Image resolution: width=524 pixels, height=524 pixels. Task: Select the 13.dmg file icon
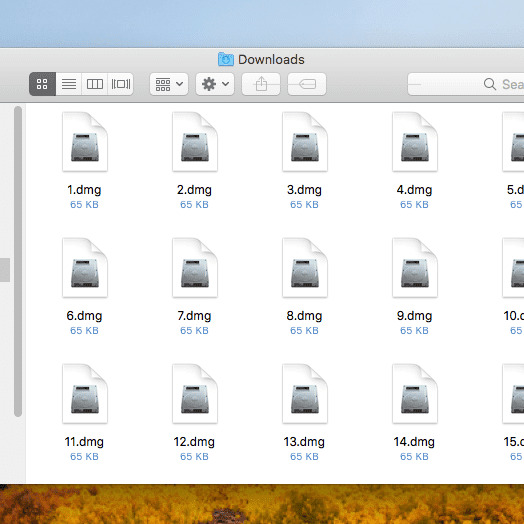[x=305, y=394]
